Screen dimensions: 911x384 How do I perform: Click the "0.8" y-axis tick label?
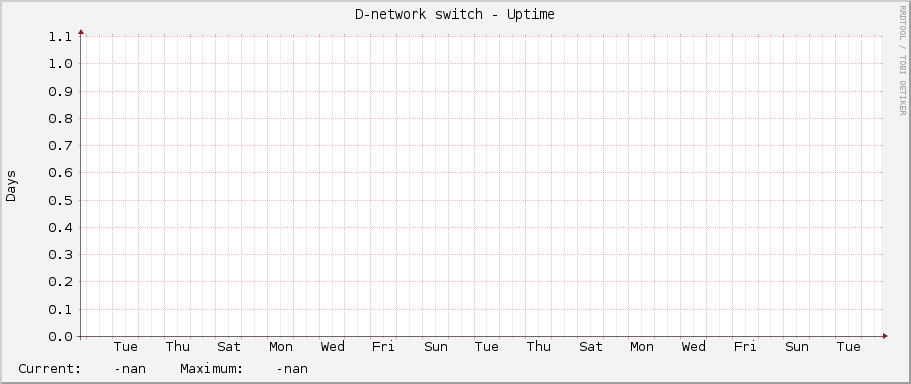(x=60, y=119)
